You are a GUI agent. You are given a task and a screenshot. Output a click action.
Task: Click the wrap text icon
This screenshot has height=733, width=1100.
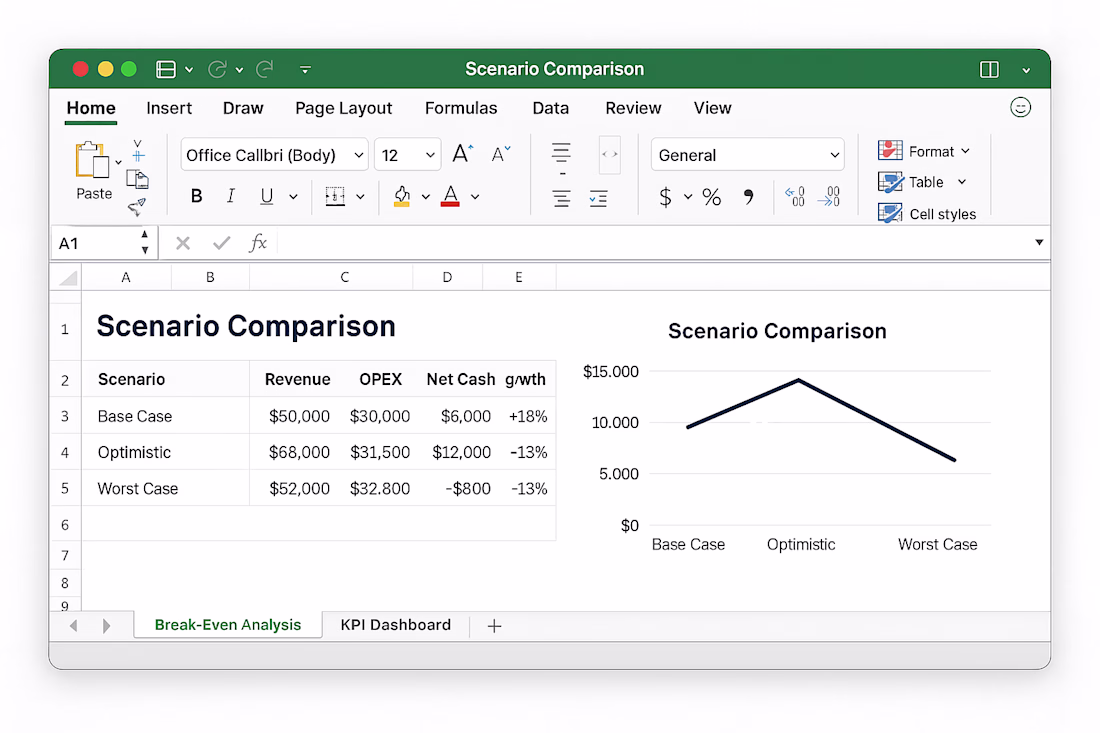coord(610,154)
